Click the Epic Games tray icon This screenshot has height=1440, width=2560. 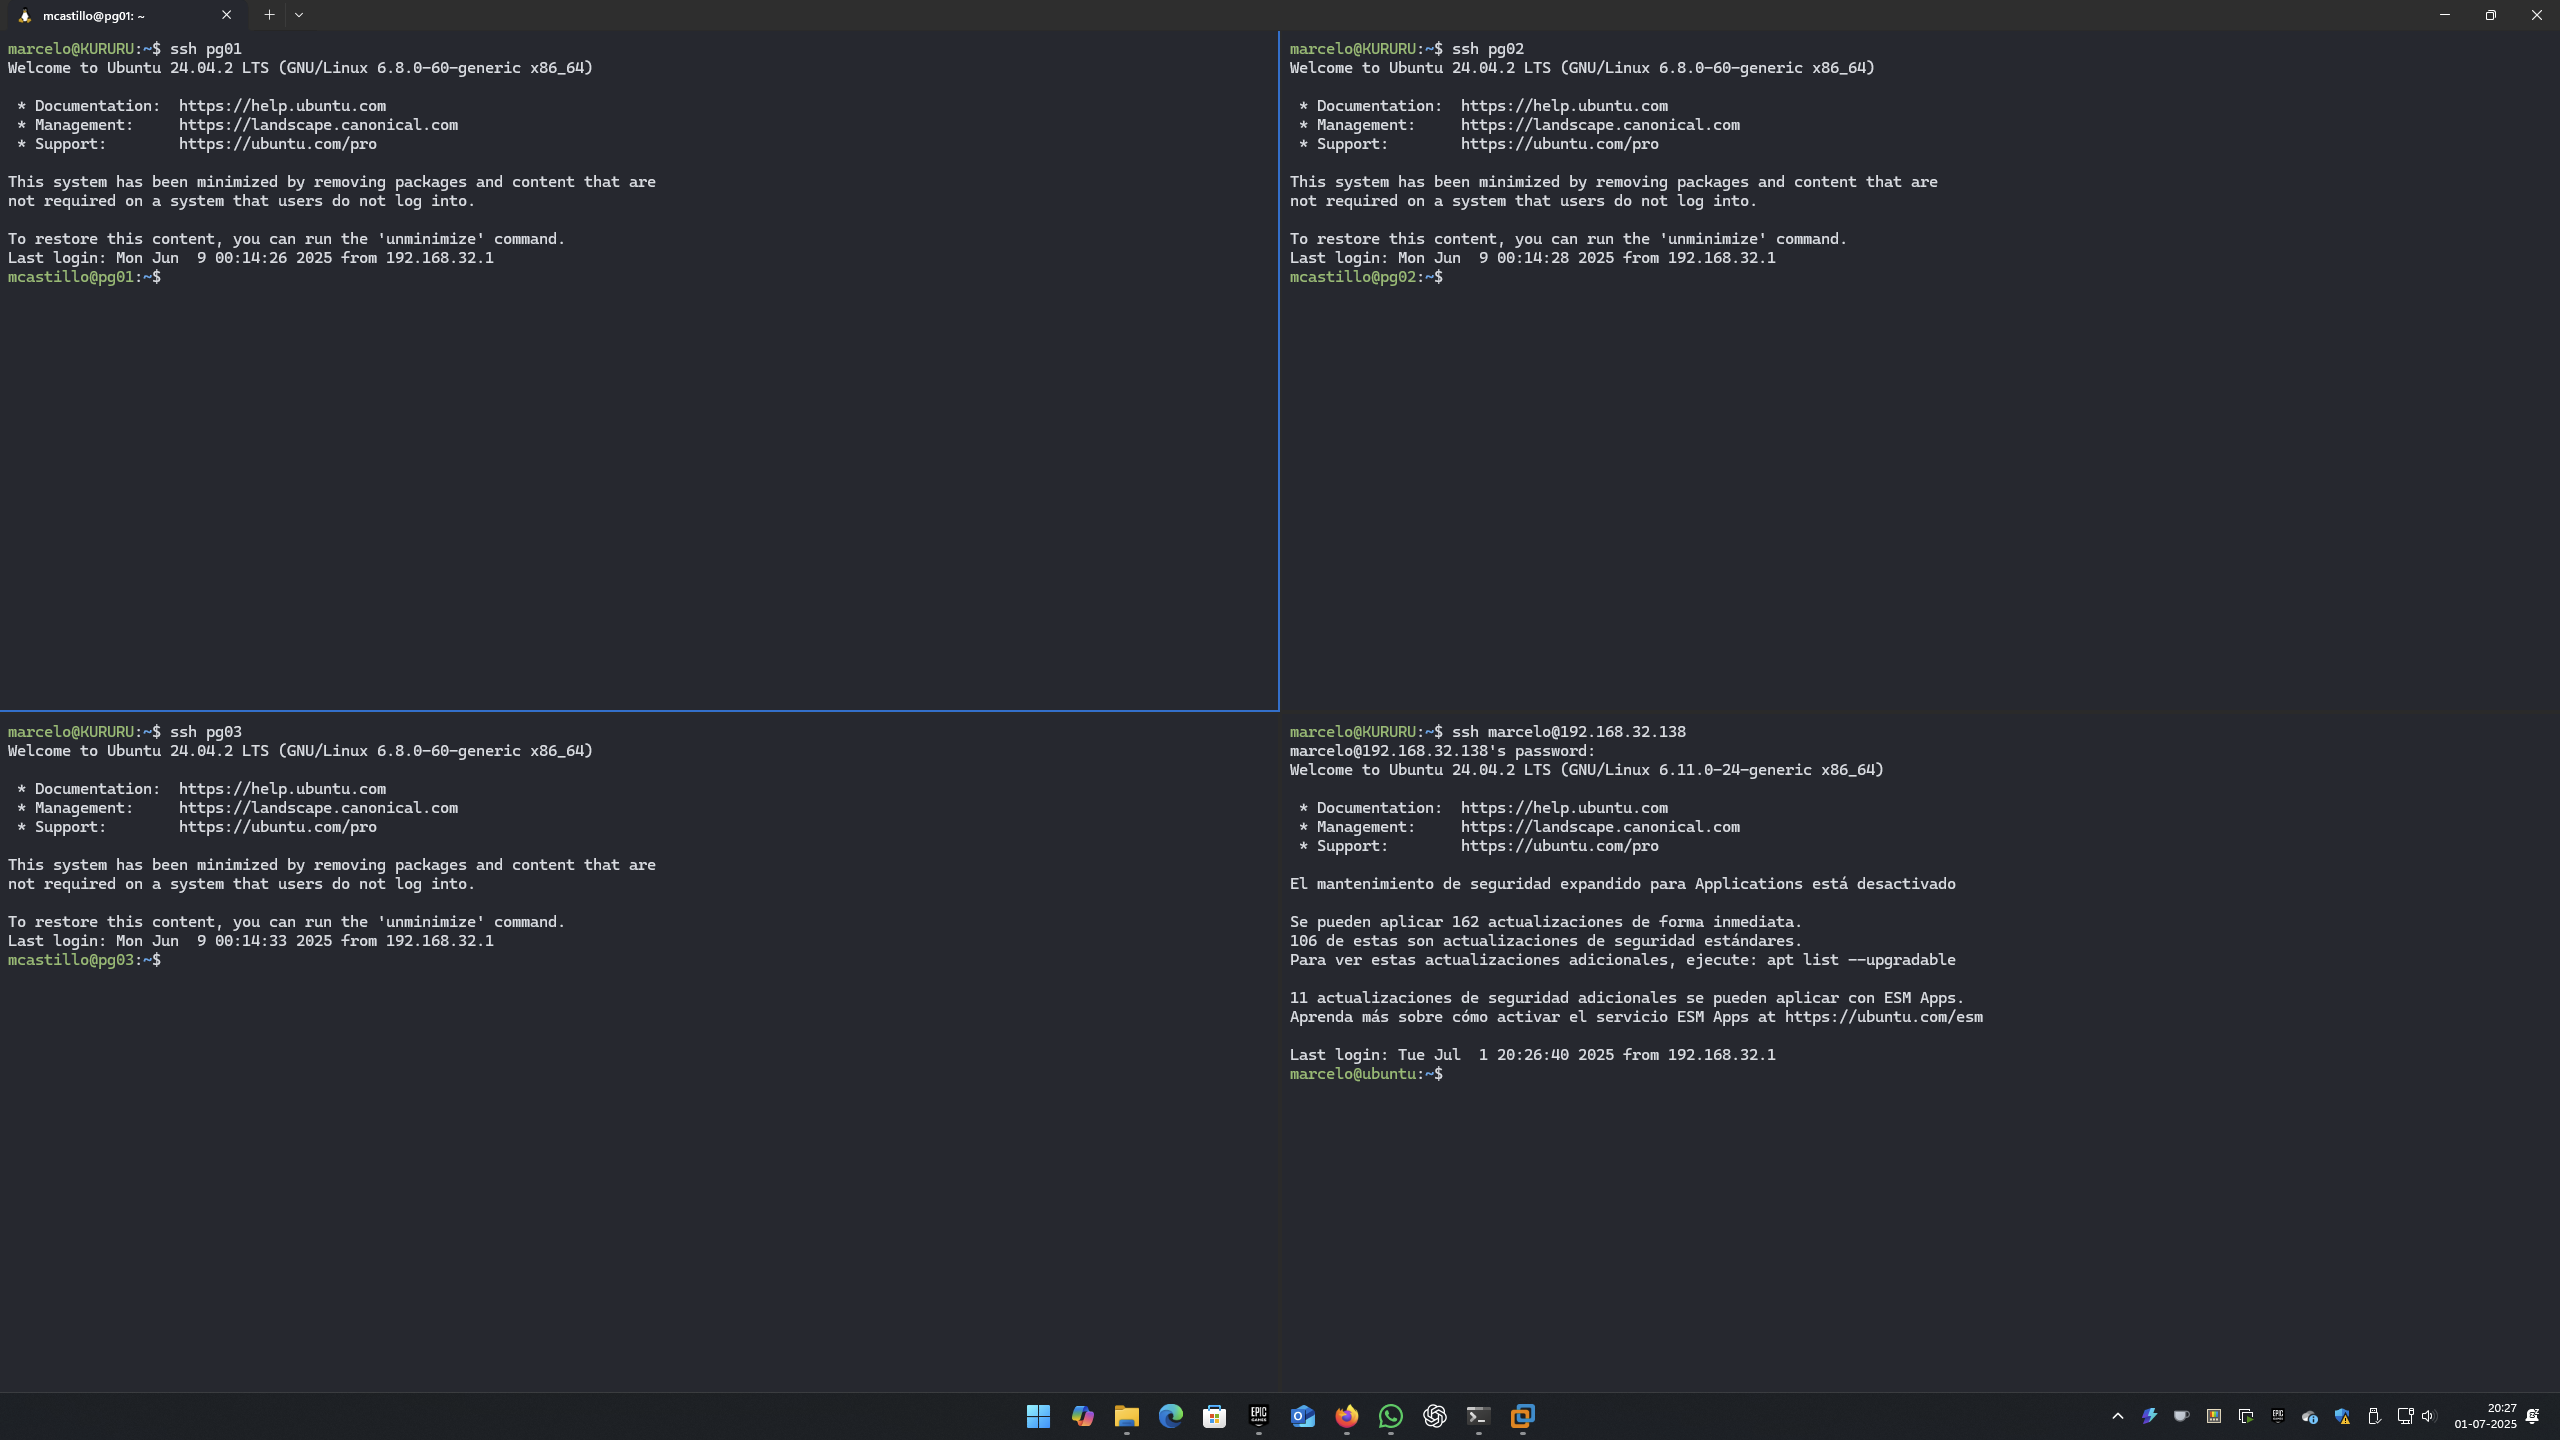(x=2277, y=1416)
